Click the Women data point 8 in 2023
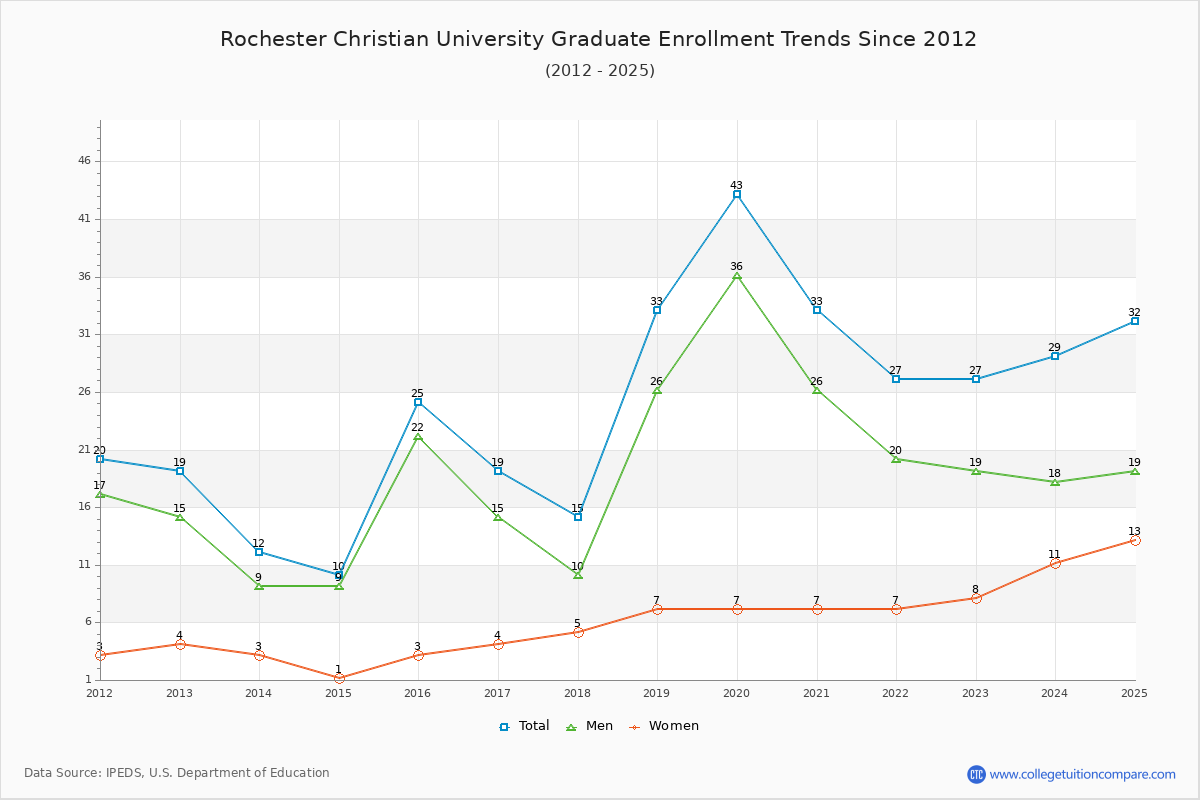The height and width of the screenshot is (800, 1200). tap(976, 598)
